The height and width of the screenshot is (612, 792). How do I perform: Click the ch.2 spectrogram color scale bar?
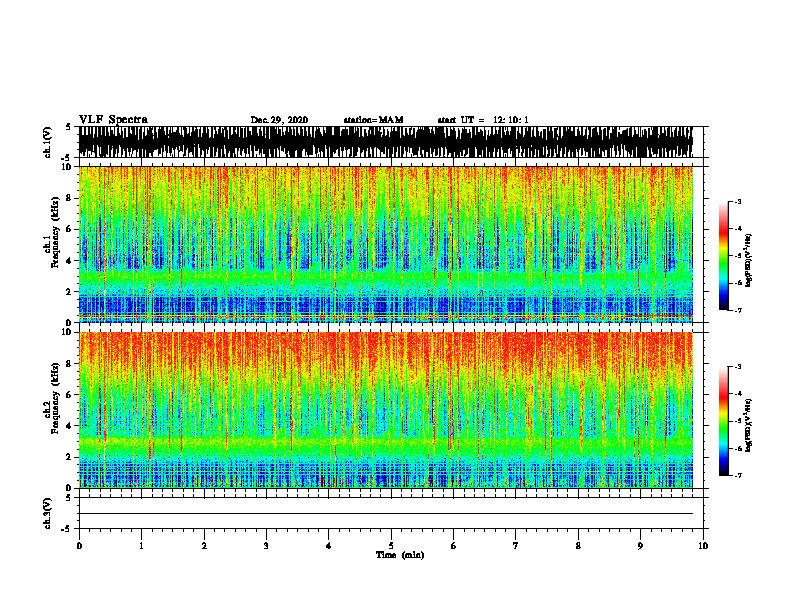(724, 421)
